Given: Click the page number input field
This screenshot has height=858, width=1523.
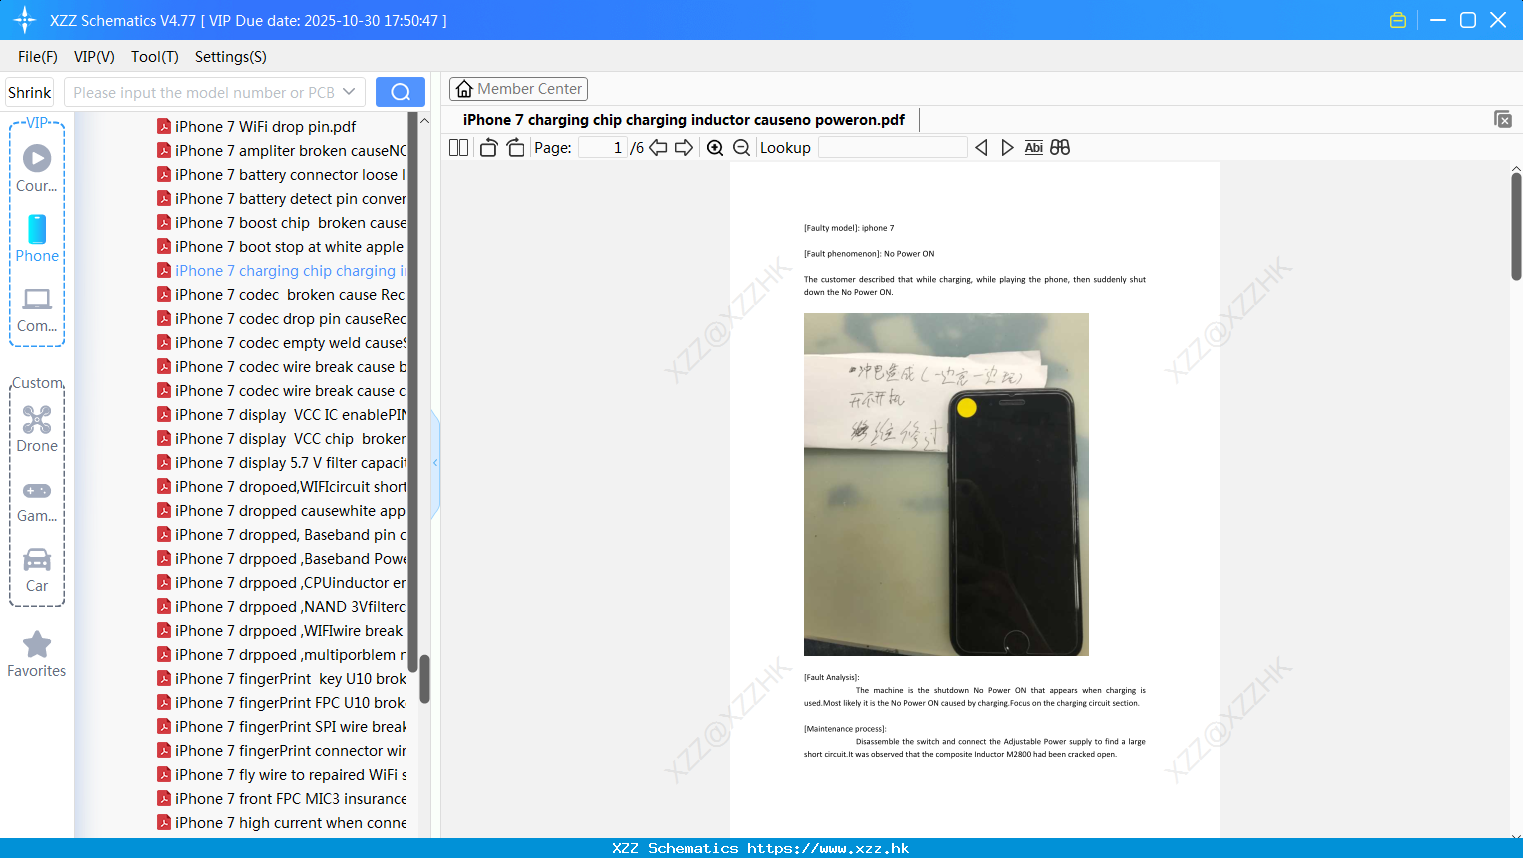Looking at the screenshot, I should [602, 148].
